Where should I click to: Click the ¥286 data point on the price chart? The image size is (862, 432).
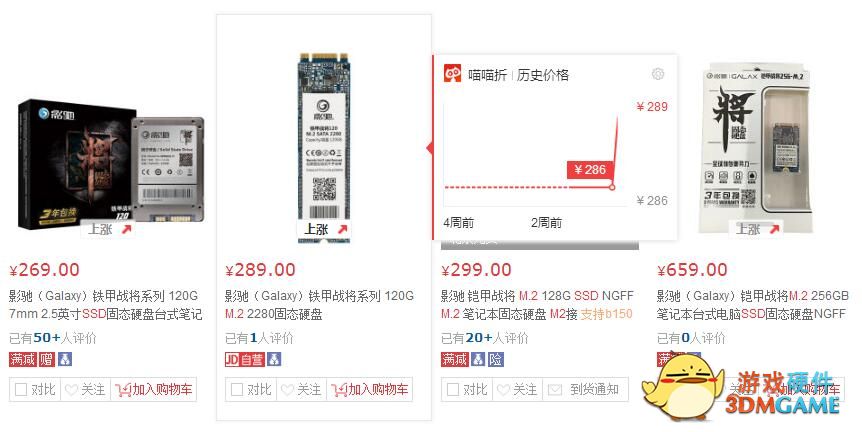[612, 187]
